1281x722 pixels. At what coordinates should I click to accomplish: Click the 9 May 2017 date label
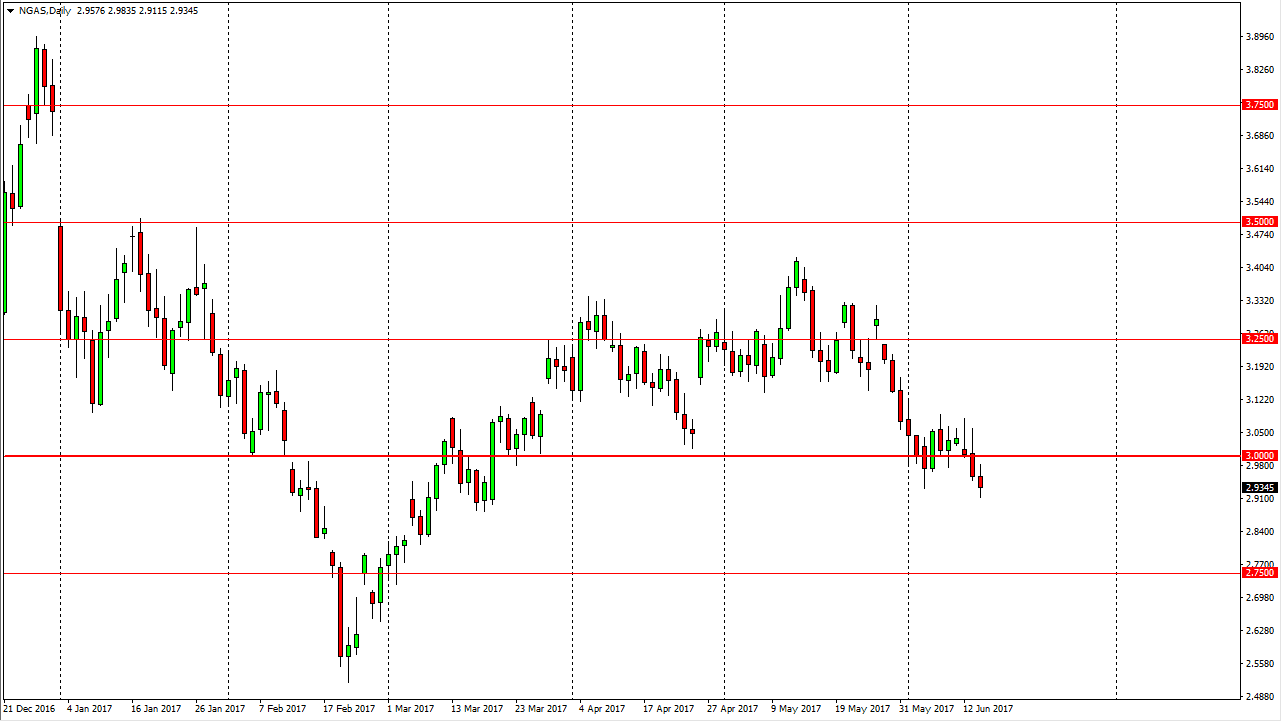[x=795, y=709]
